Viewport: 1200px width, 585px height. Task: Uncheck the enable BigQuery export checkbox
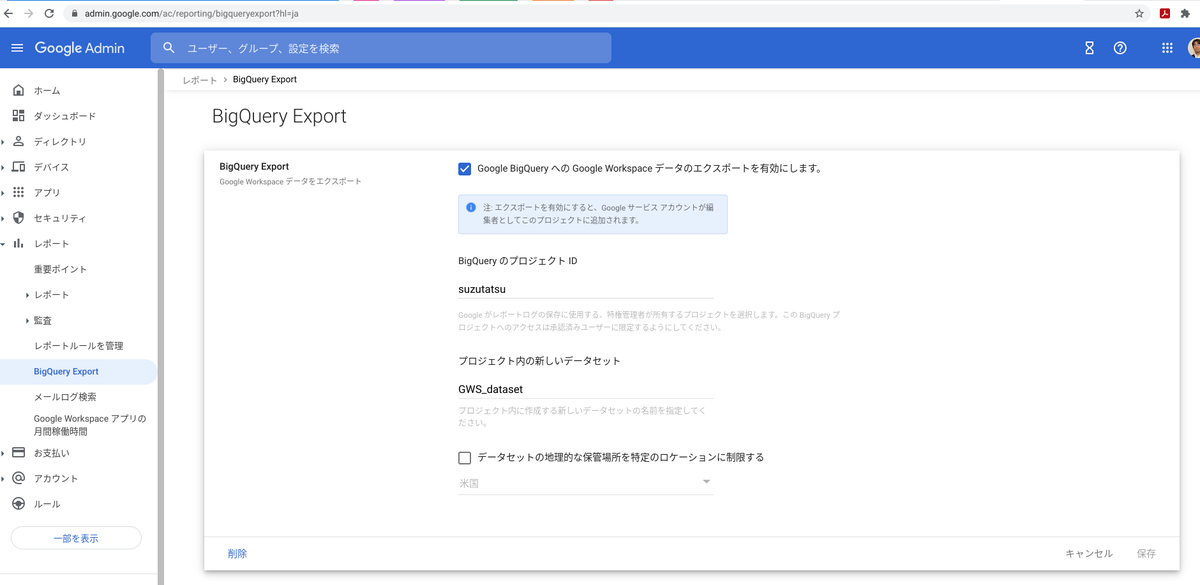coord(464,169)
